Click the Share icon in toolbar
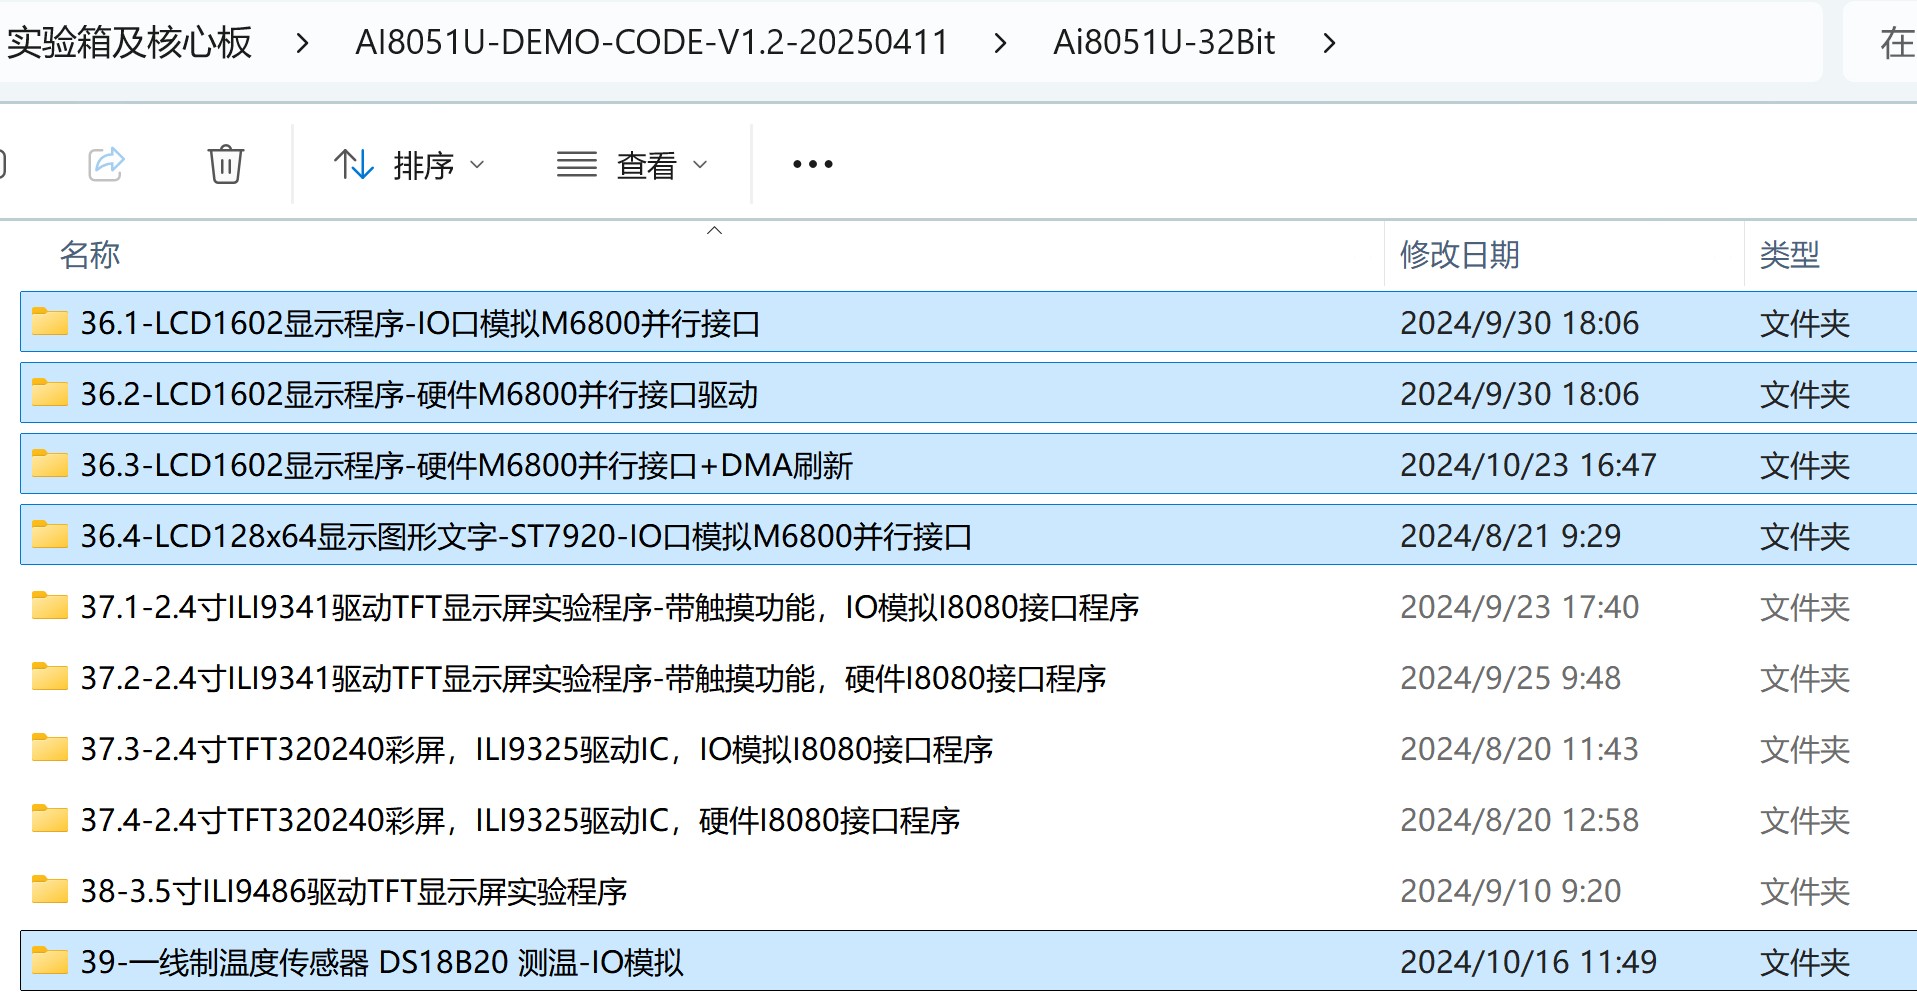 [106, 164]
